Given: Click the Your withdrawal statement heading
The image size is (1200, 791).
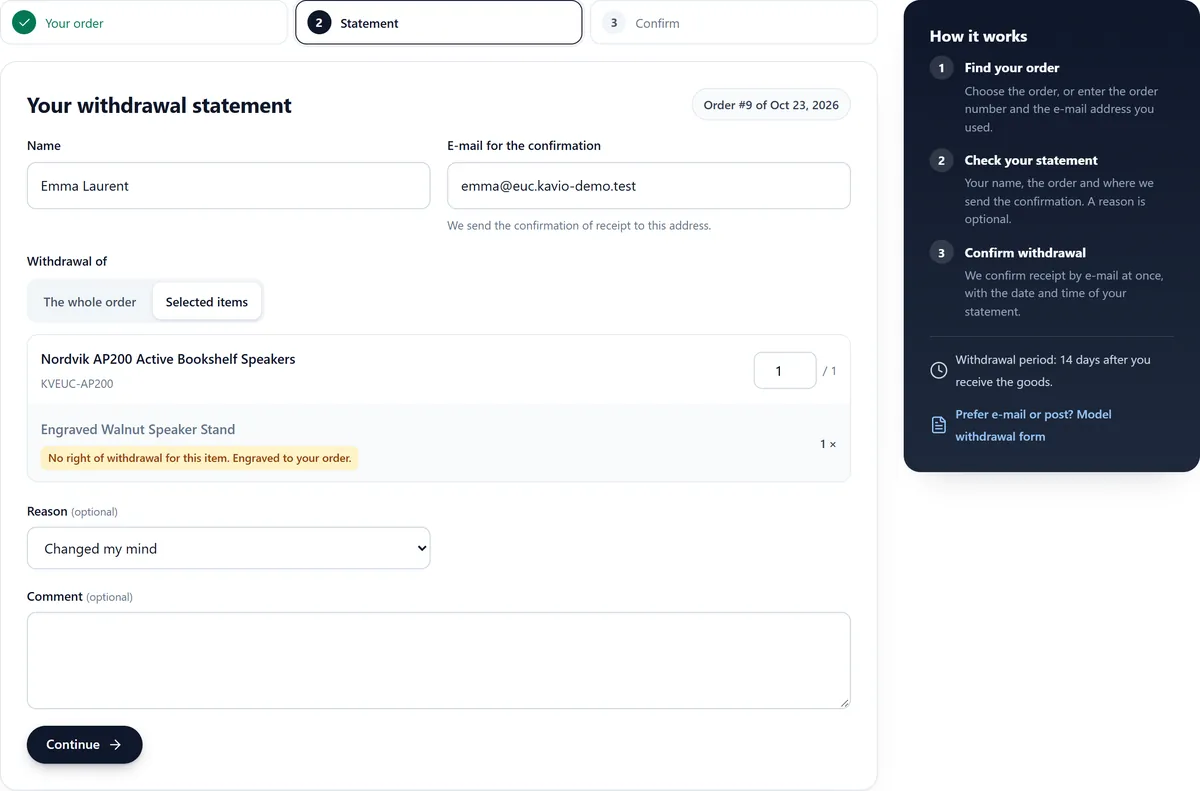Looking at the screenshot, I should coord(160,106).
